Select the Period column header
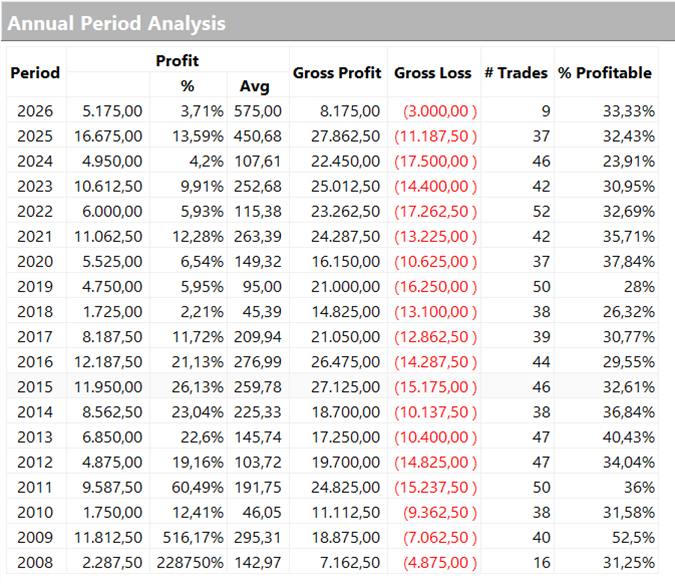The width and height of the screenshot is (675, 584). pyautogui.click(x=35, y=73)
